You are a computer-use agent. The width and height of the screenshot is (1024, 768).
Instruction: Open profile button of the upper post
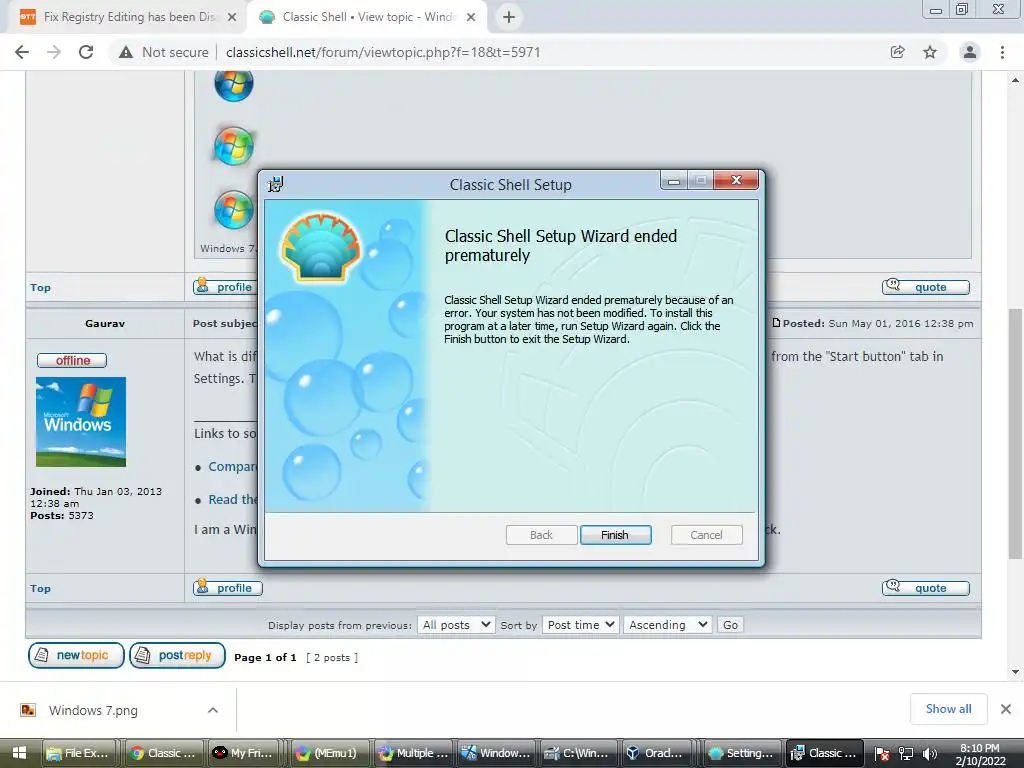click(225, 287)
